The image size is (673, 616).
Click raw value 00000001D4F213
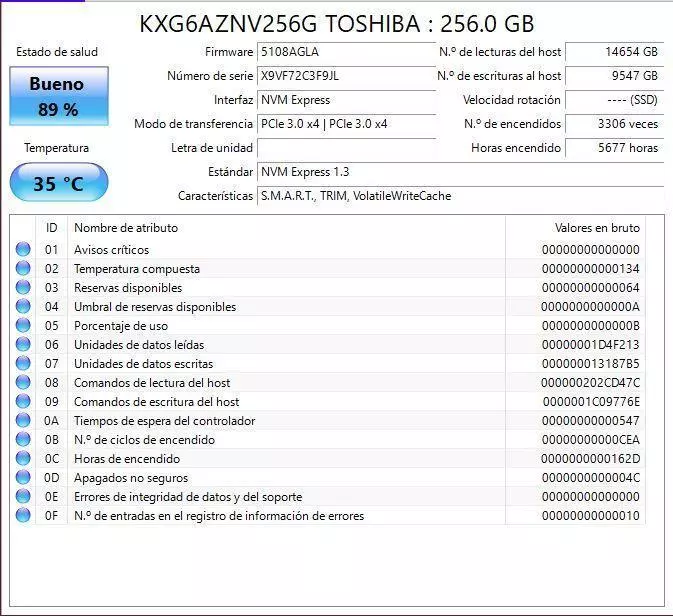pyautogui.click(x=591, y=345)
